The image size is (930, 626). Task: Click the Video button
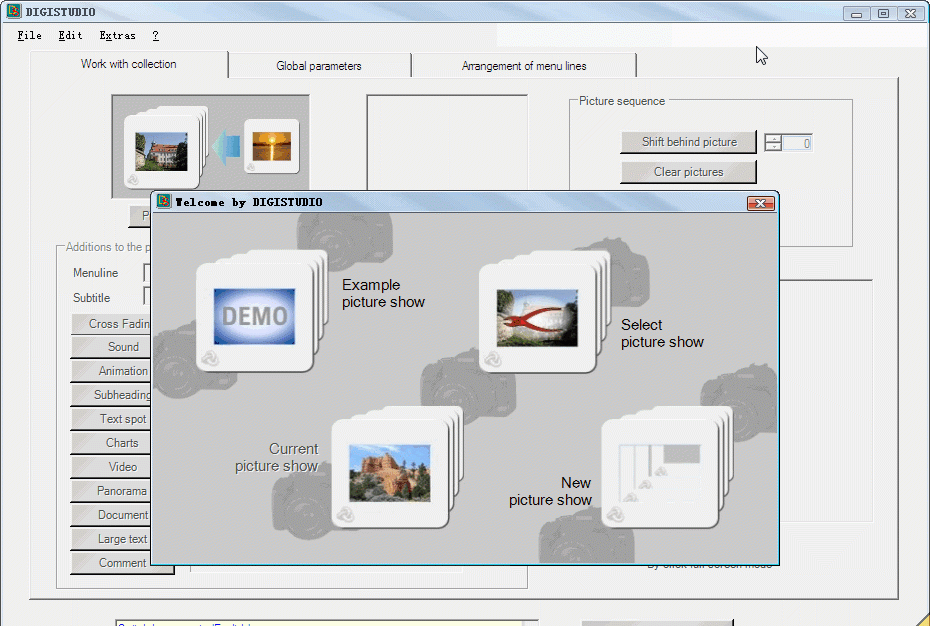point(111,467)
